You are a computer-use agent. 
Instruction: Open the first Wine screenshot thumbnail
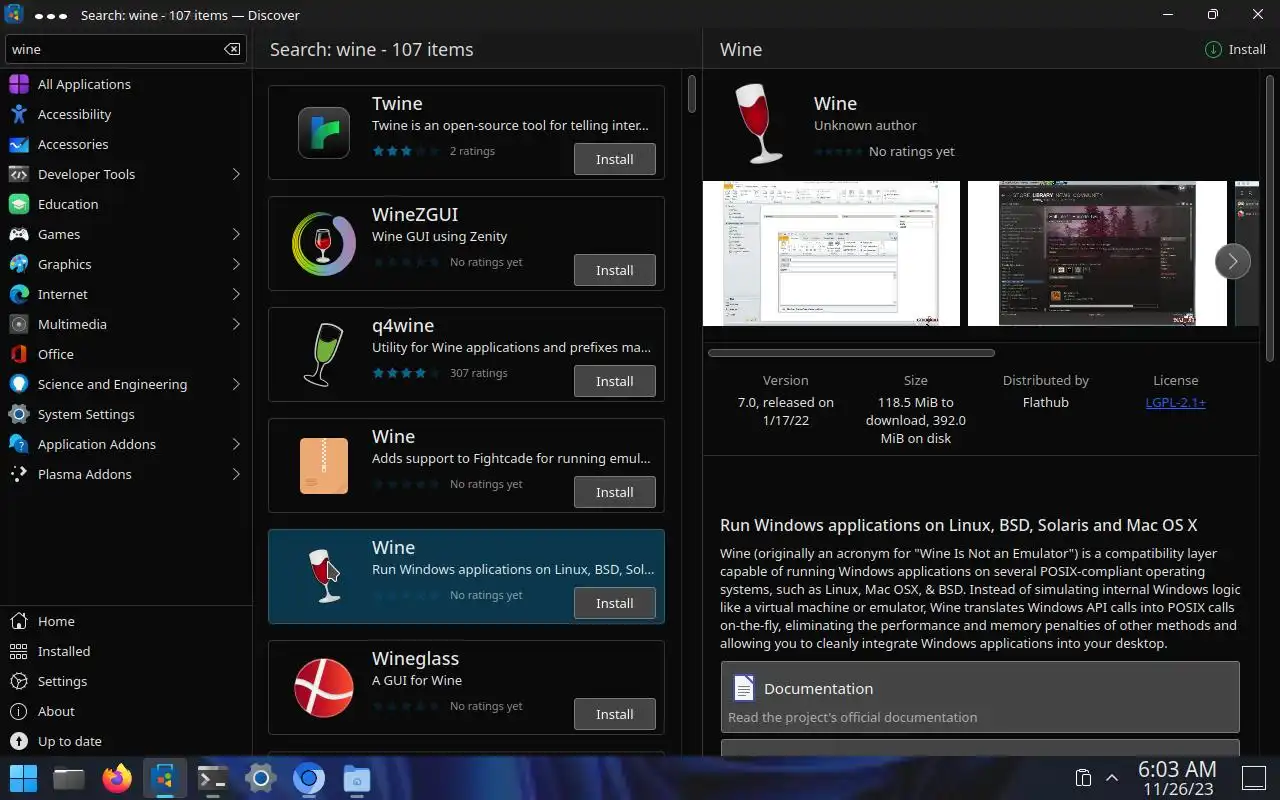(831, 253)
